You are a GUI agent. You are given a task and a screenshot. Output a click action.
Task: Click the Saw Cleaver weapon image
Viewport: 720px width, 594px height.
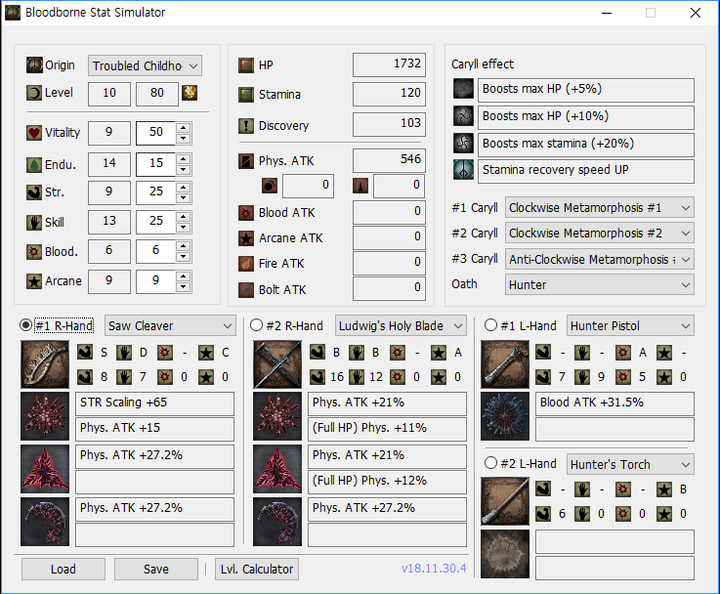point(45,364)
